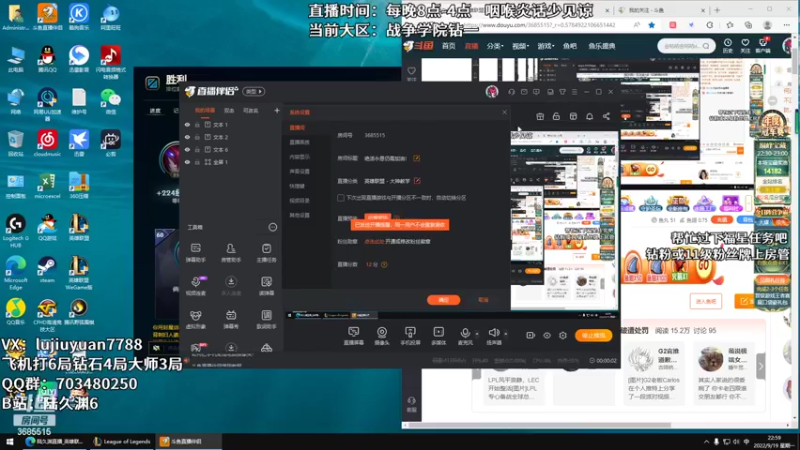The image size is (800, 450).
Task: Open the 视频 dropdown in Douyu navigation
Action: click(x=520, y=46)
